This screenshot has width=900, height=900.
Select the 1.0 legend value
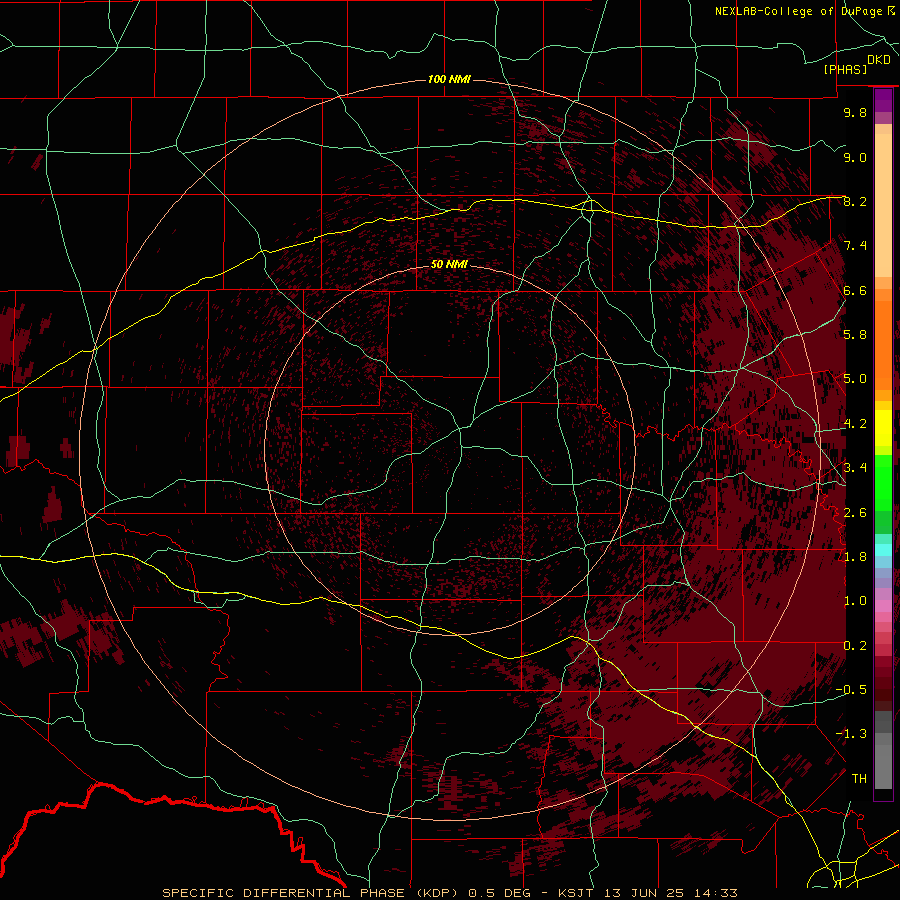(855, 601)
